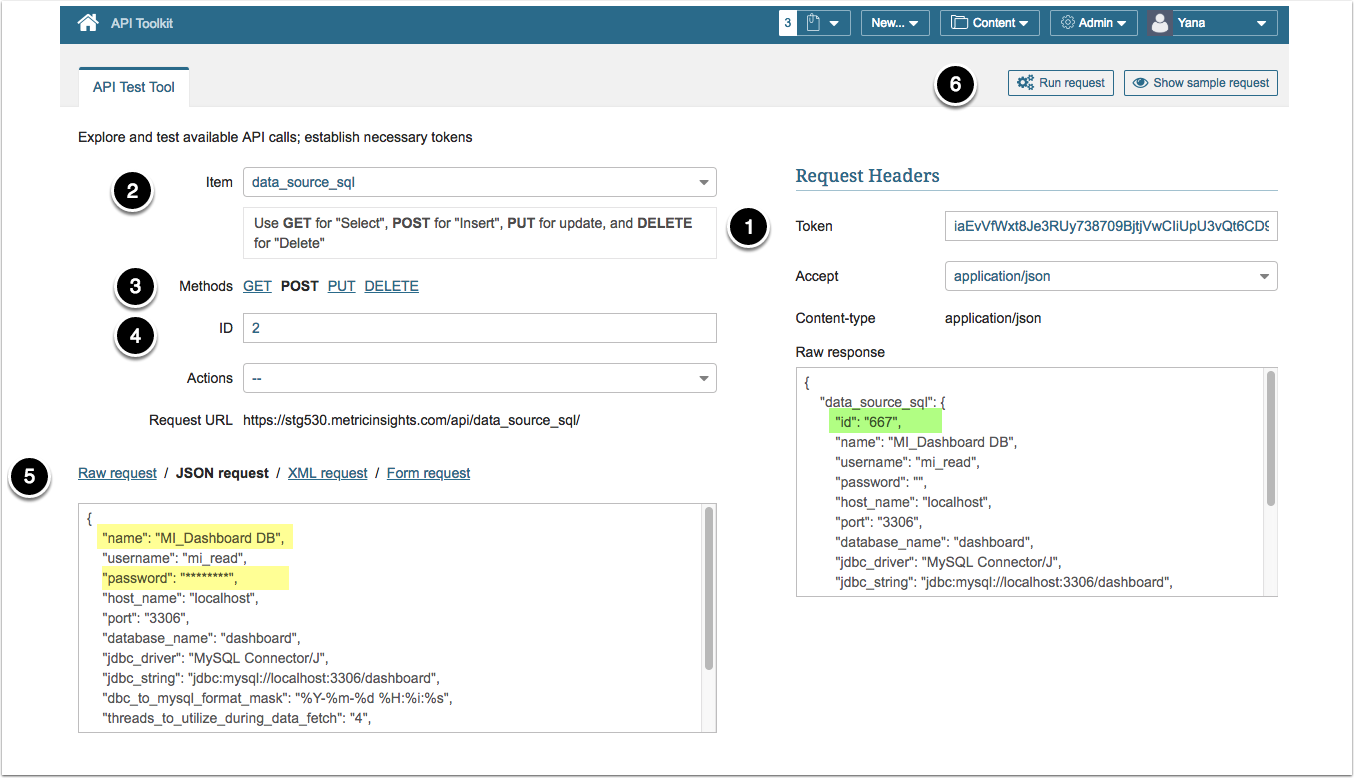
Task: Click the Home icon in top bar
Action: pyautogui.click(x=88, y=23)
